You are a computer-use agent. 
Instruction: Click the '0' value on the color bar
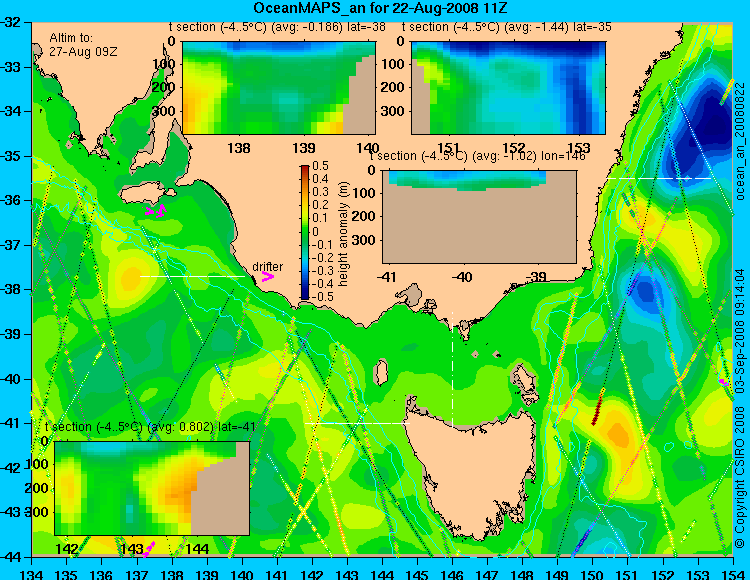pos(316,231)
